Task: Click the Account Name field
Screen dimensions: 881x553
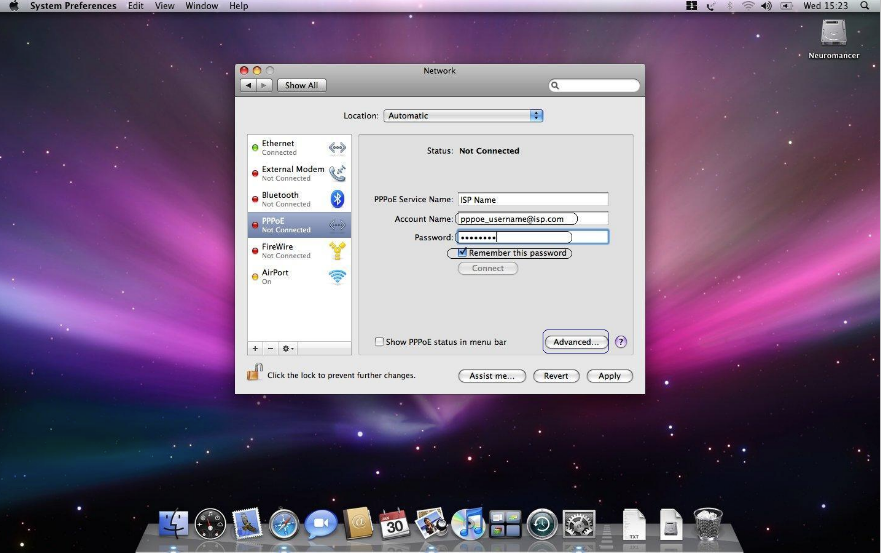Action: tap(533, 219)
